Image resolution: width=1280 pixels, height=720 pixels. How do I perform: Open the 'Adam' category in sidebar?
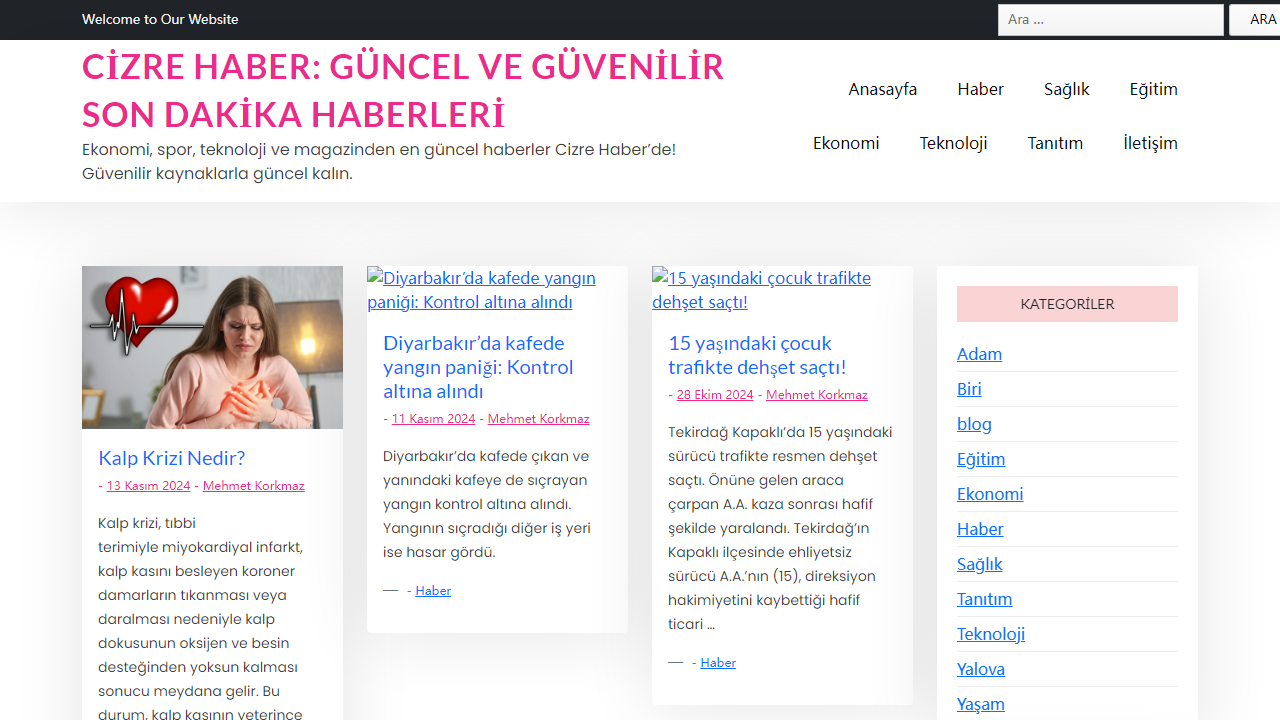click(x=979, y=354)
